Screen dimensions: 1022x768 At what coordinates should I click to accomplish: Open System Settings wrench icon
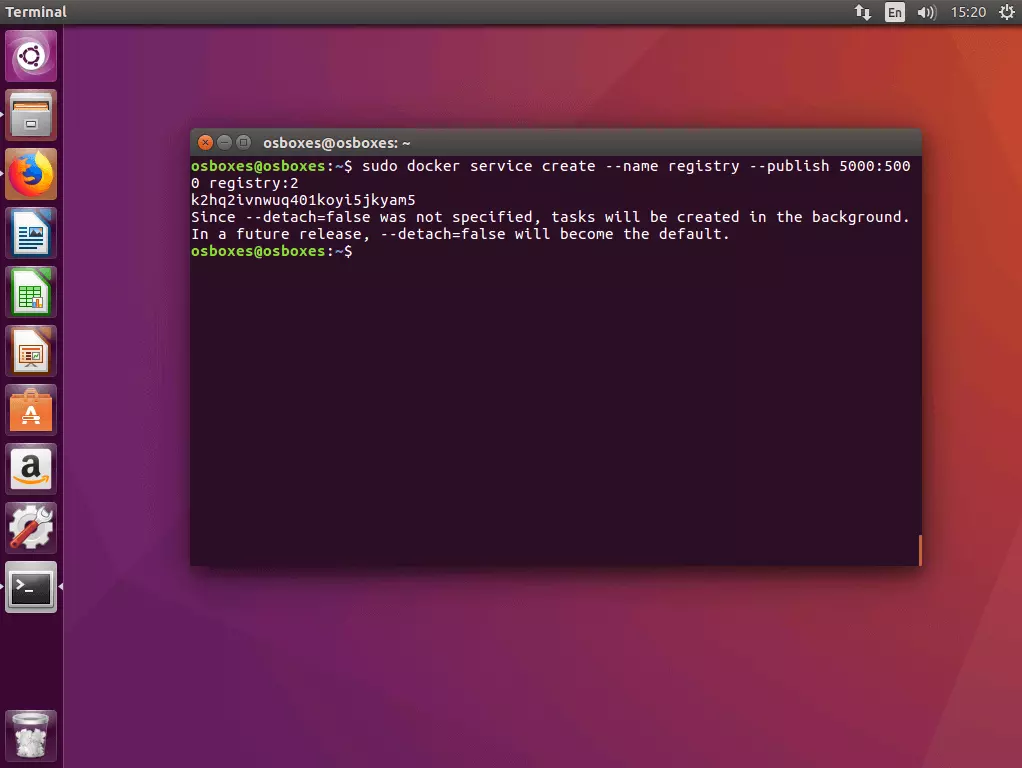pos(31,528)
